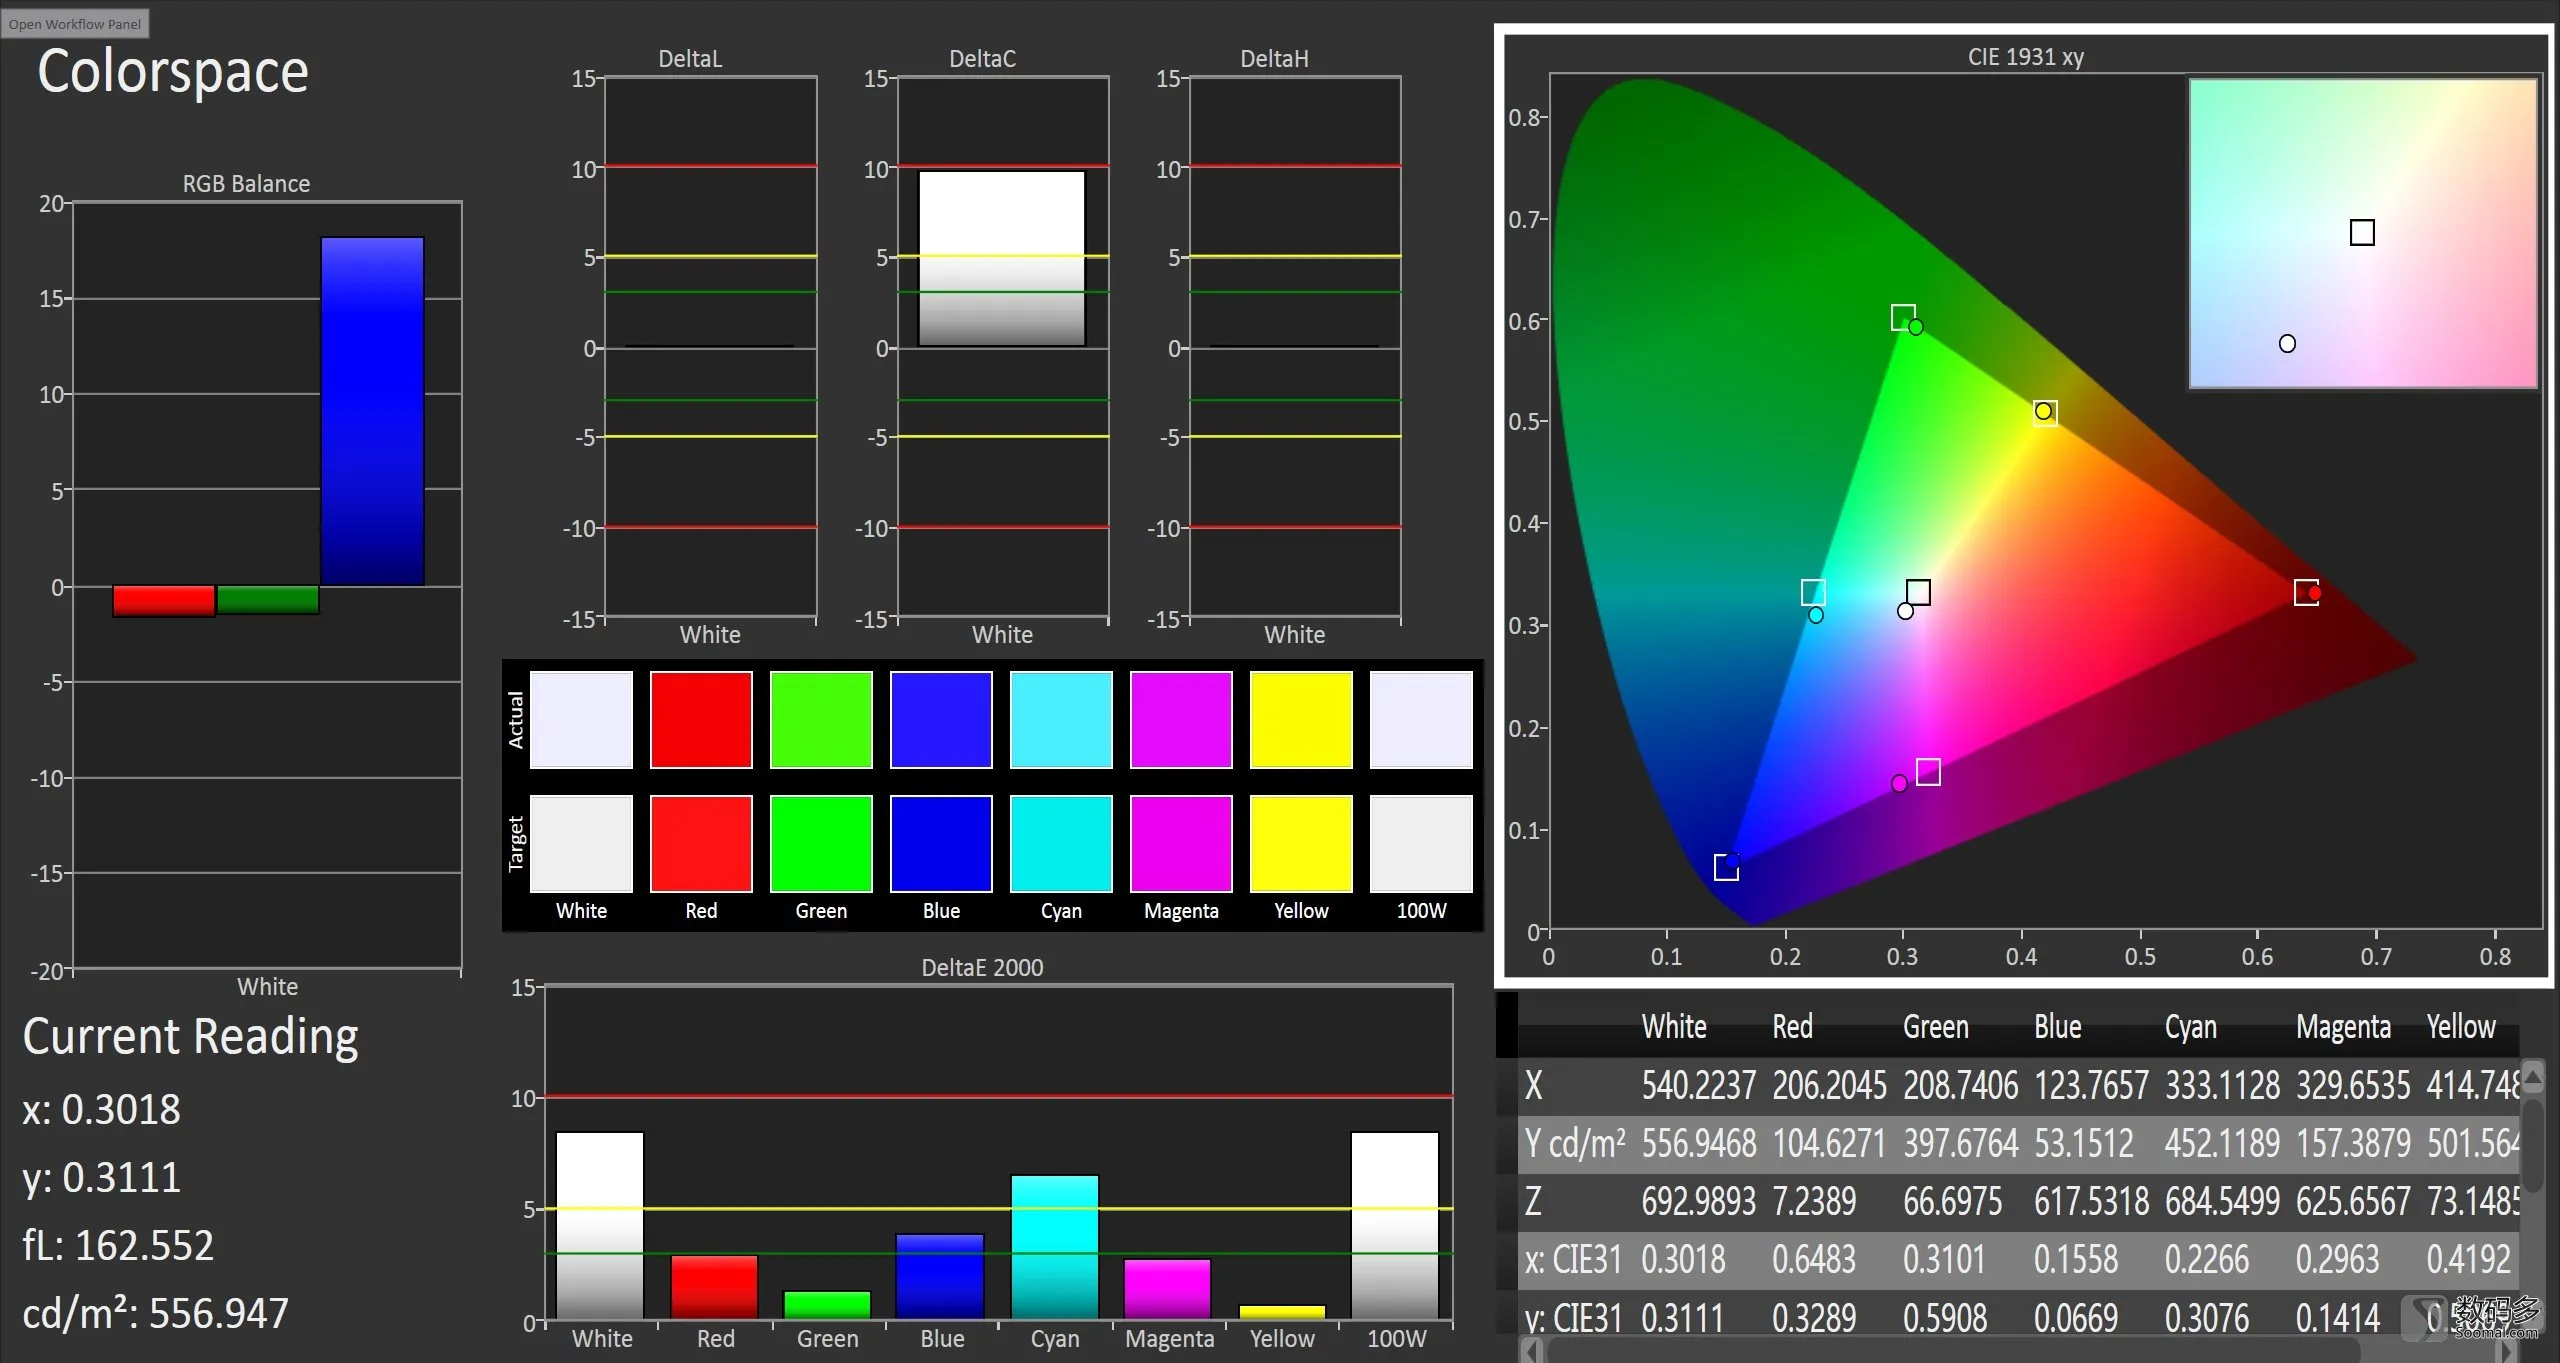This screenshot has width=2560, height=1363.
Task: Click the cyan target square on CIE diagram
Action: (1813, 592)
